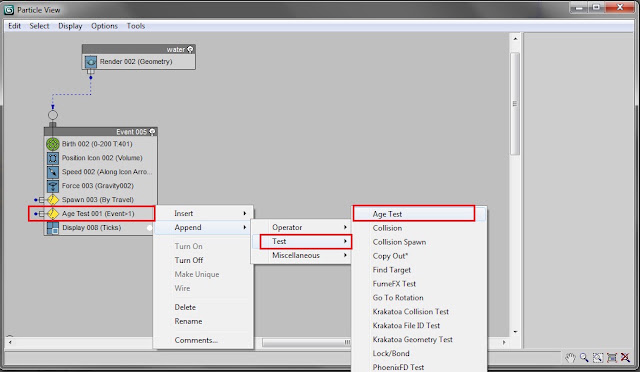The height and width of the screenshot is (372, 640).
Task: Select Lock/Bond test
Action: (x=419, y=353)
